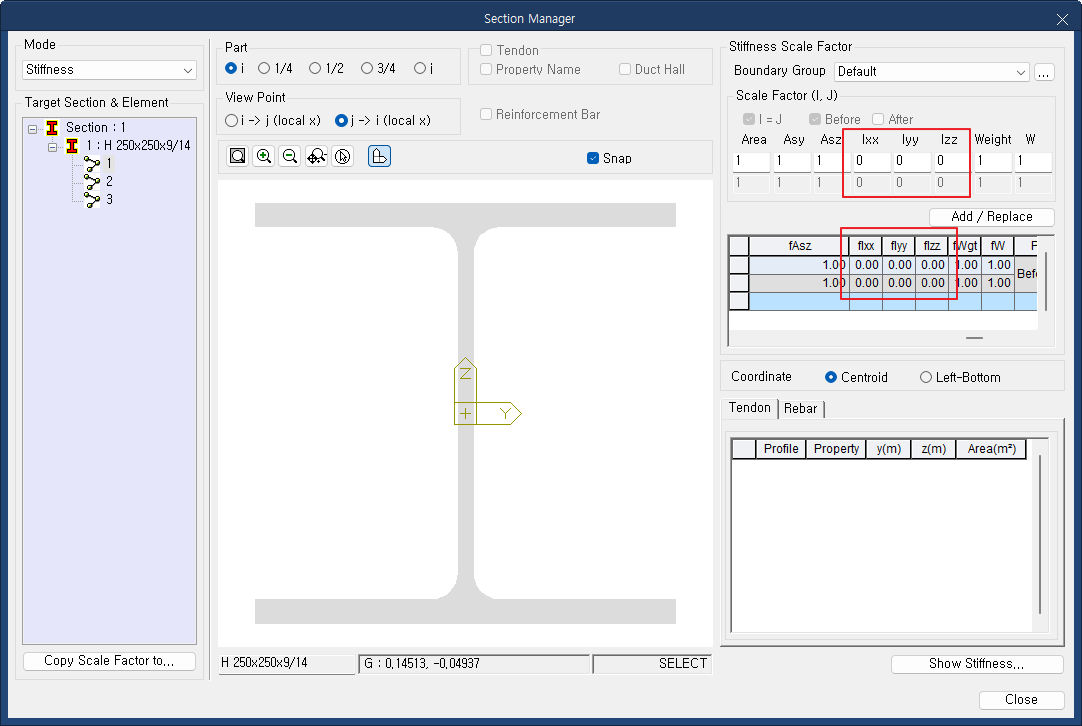
Task: Click element 3 node icon in tree
Action: pos(92,199)
